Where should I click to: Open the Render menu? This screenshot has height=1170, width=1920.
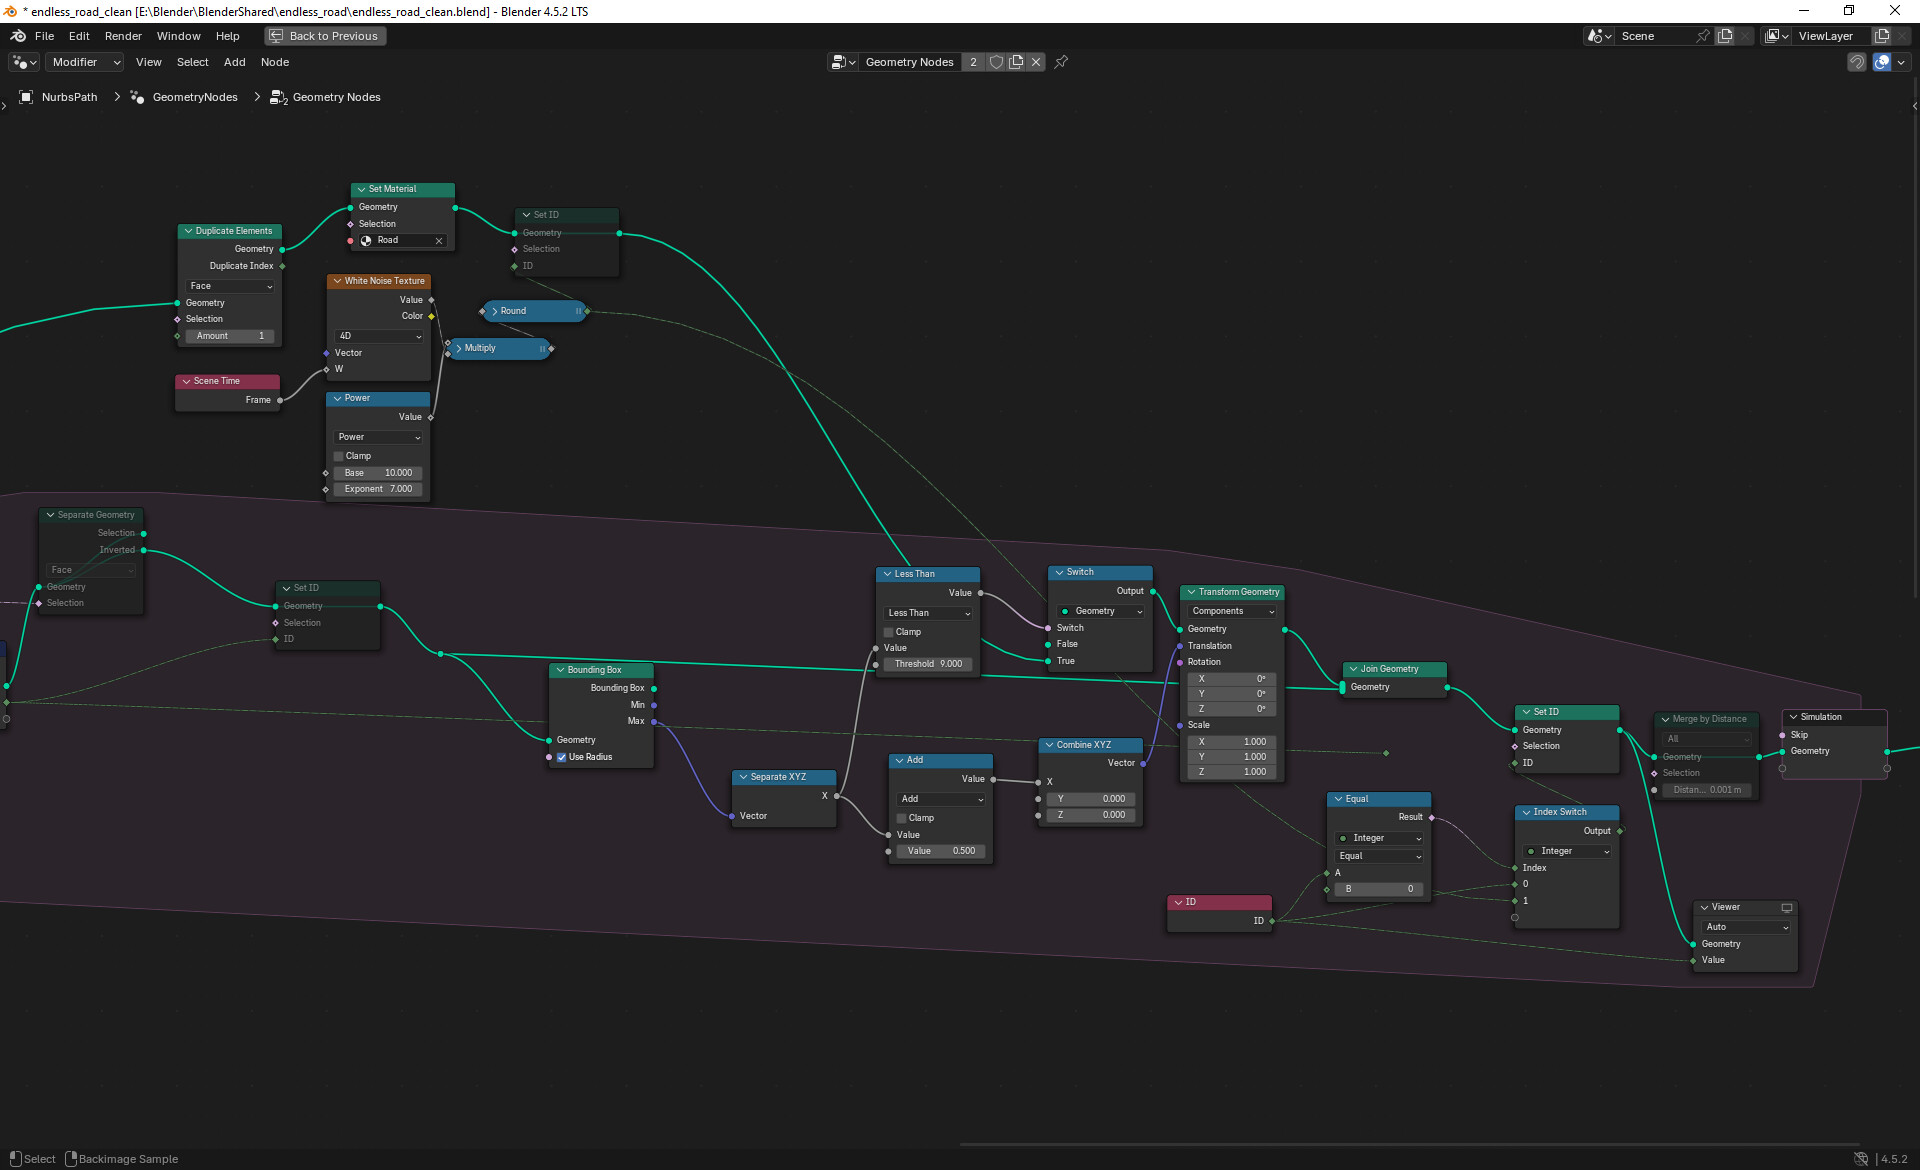point(123,36)
